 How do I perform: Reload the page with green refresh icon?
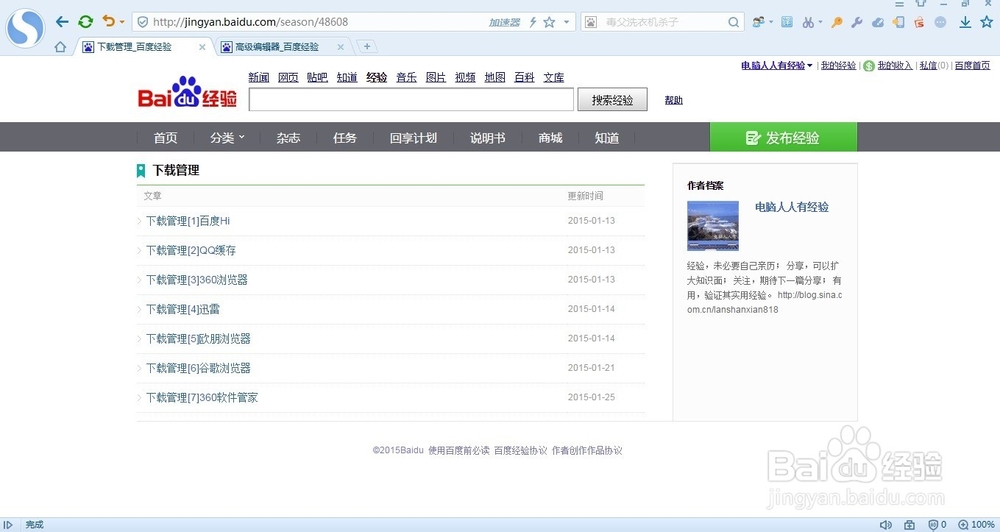click(x=85, y=22)
